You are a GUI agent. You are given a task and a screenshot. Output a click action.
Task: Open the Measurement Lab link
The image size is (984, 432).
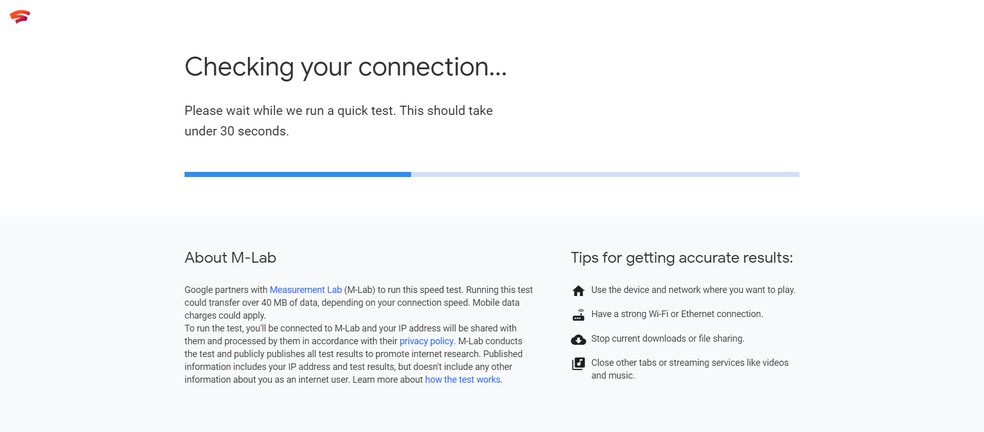point(305,290)
